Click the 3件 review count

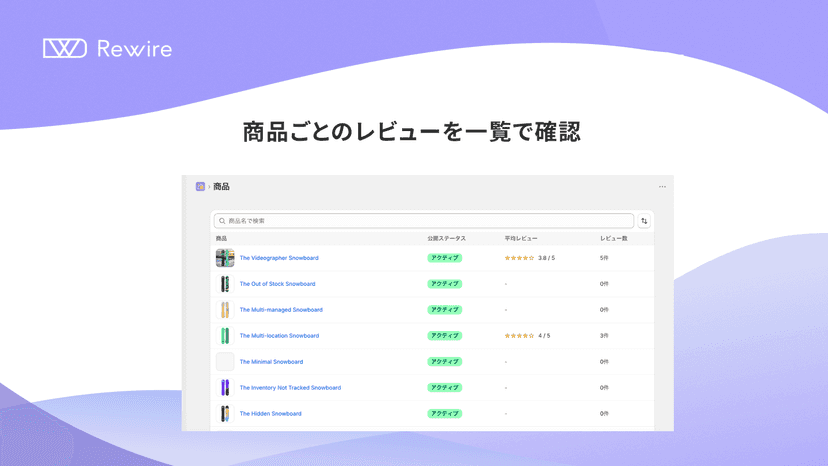pyautogui.click(x=604, y=335)
